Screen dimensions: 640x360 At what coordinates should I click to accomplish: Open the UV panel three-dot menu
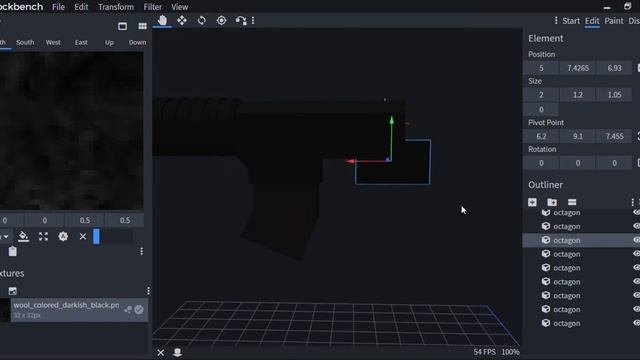pyautogui.click(x=142, y=251)
